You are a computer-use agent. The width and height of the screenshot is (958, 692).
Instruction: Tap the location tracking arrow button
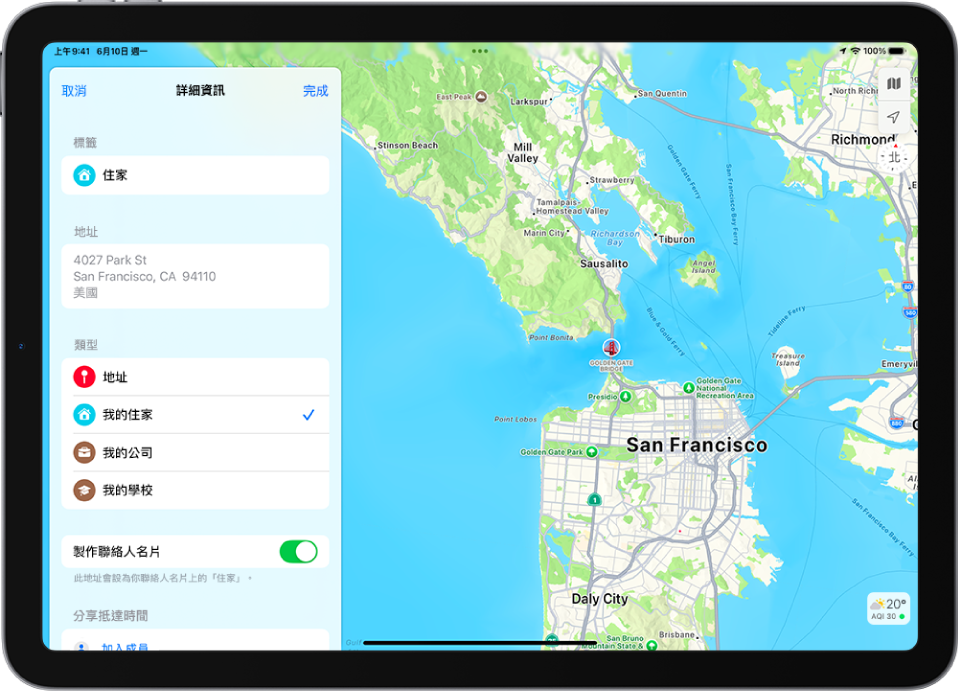point(894,116)
